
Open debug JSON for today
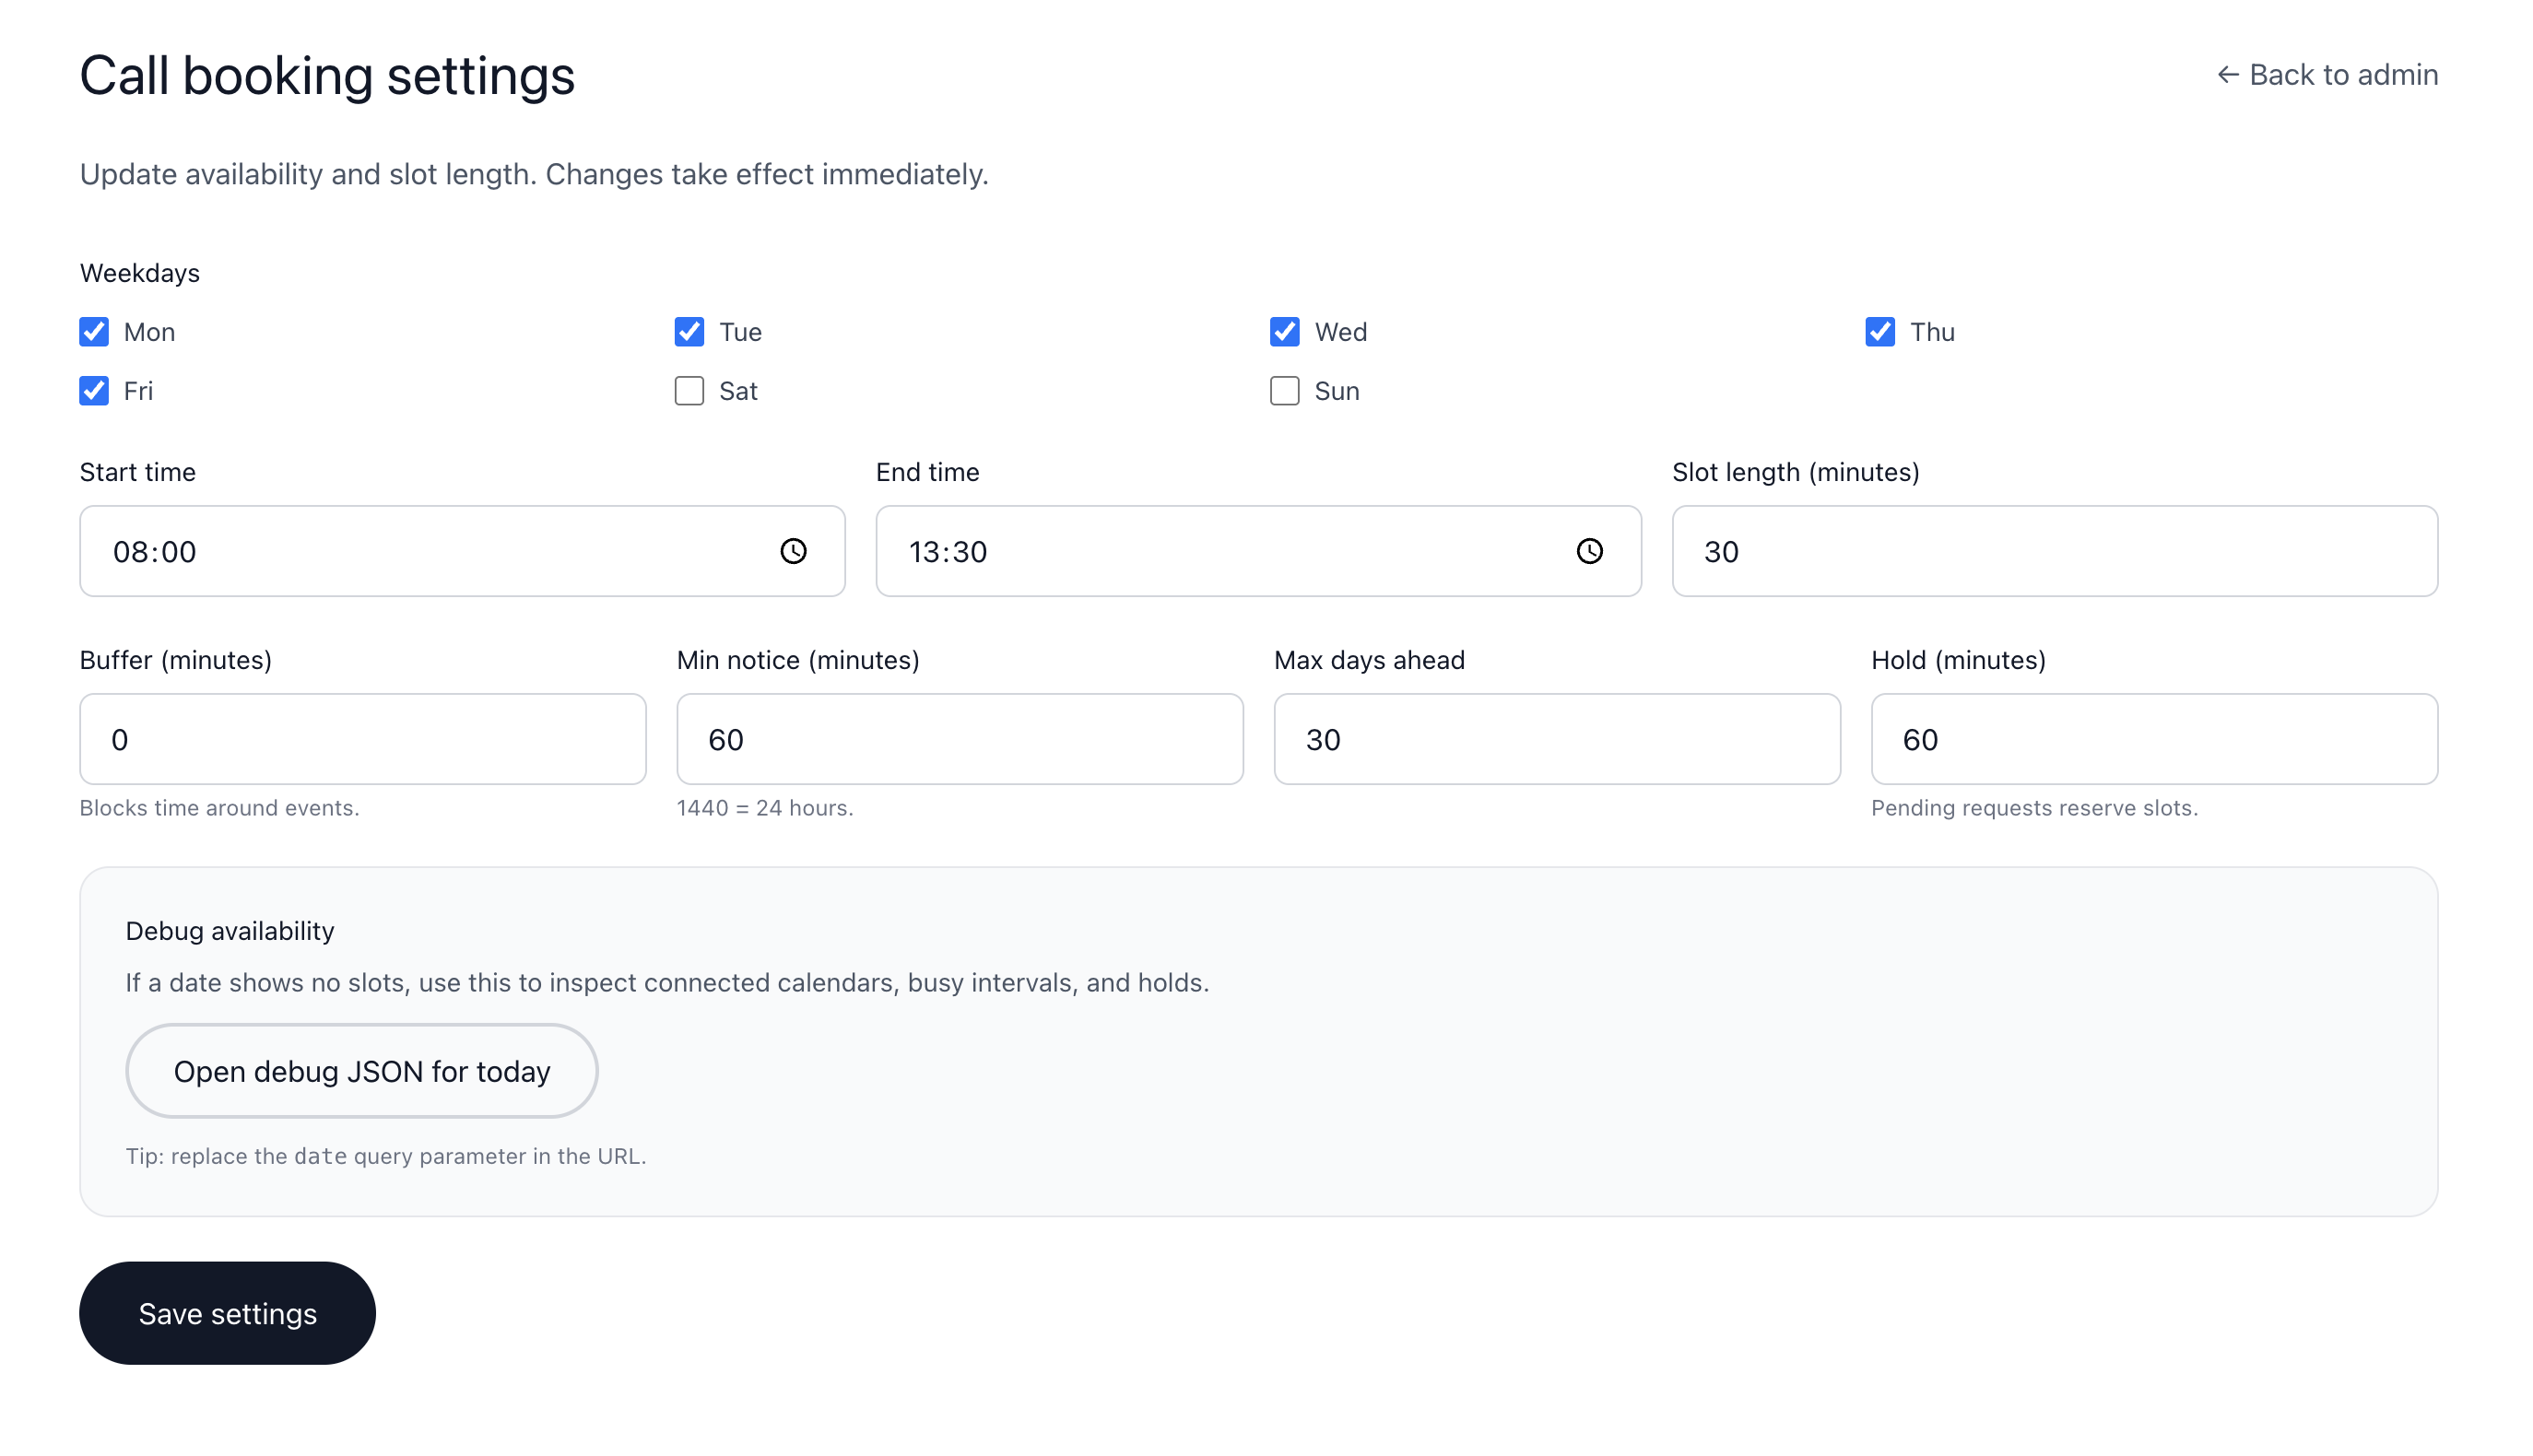pyautogui.click(x=361, y=1070)
